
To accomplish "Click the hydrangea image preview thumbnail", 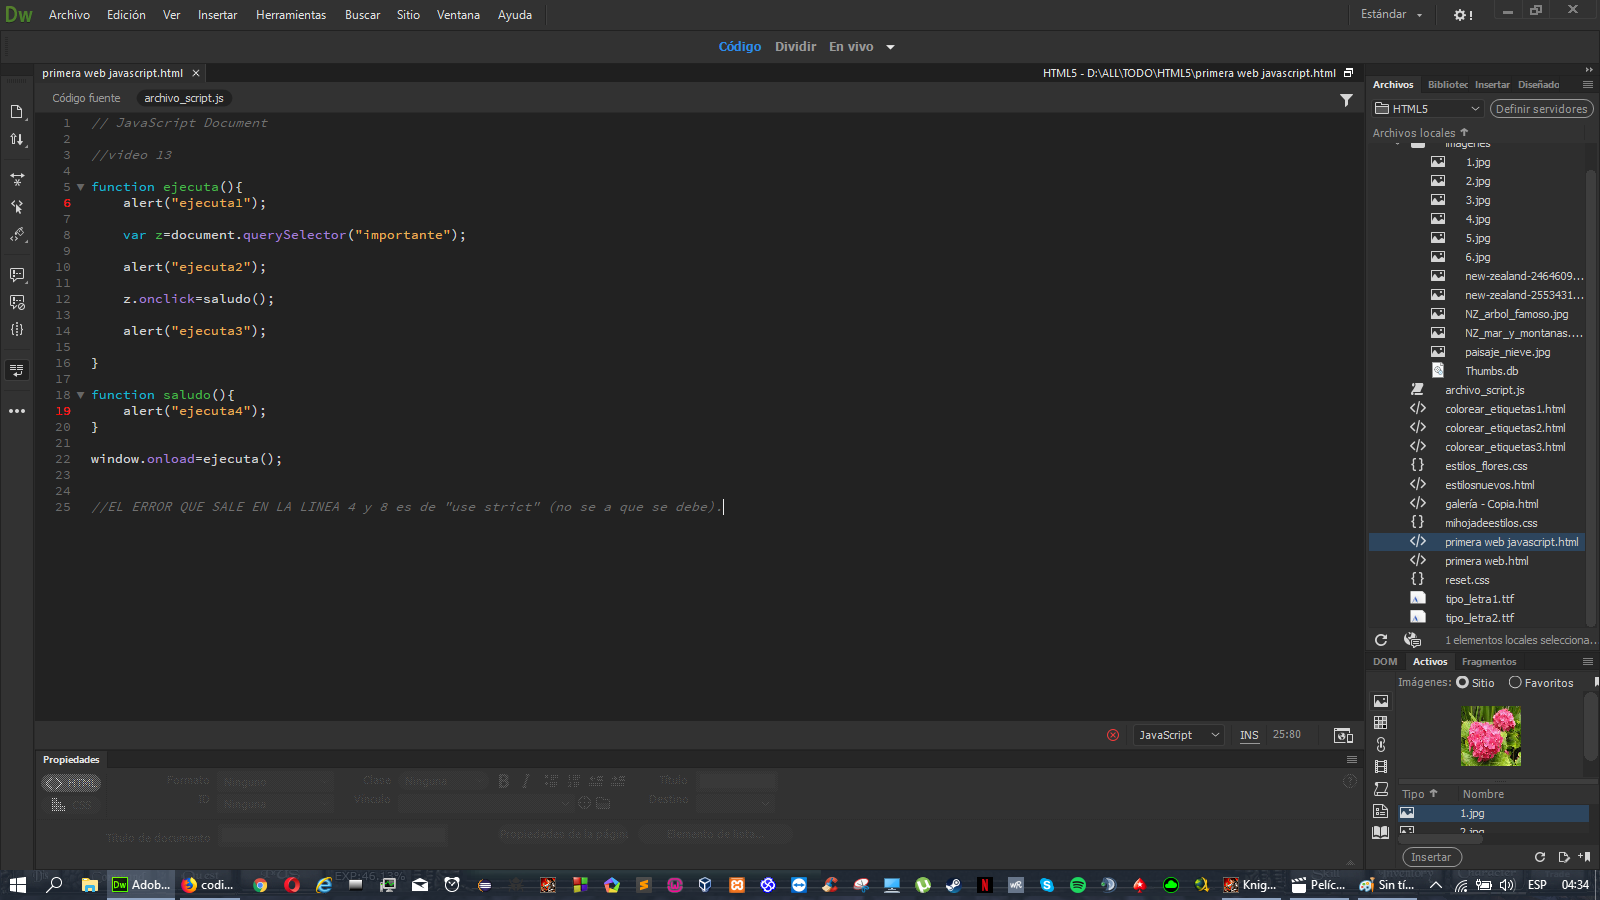I will point(1490,735).
